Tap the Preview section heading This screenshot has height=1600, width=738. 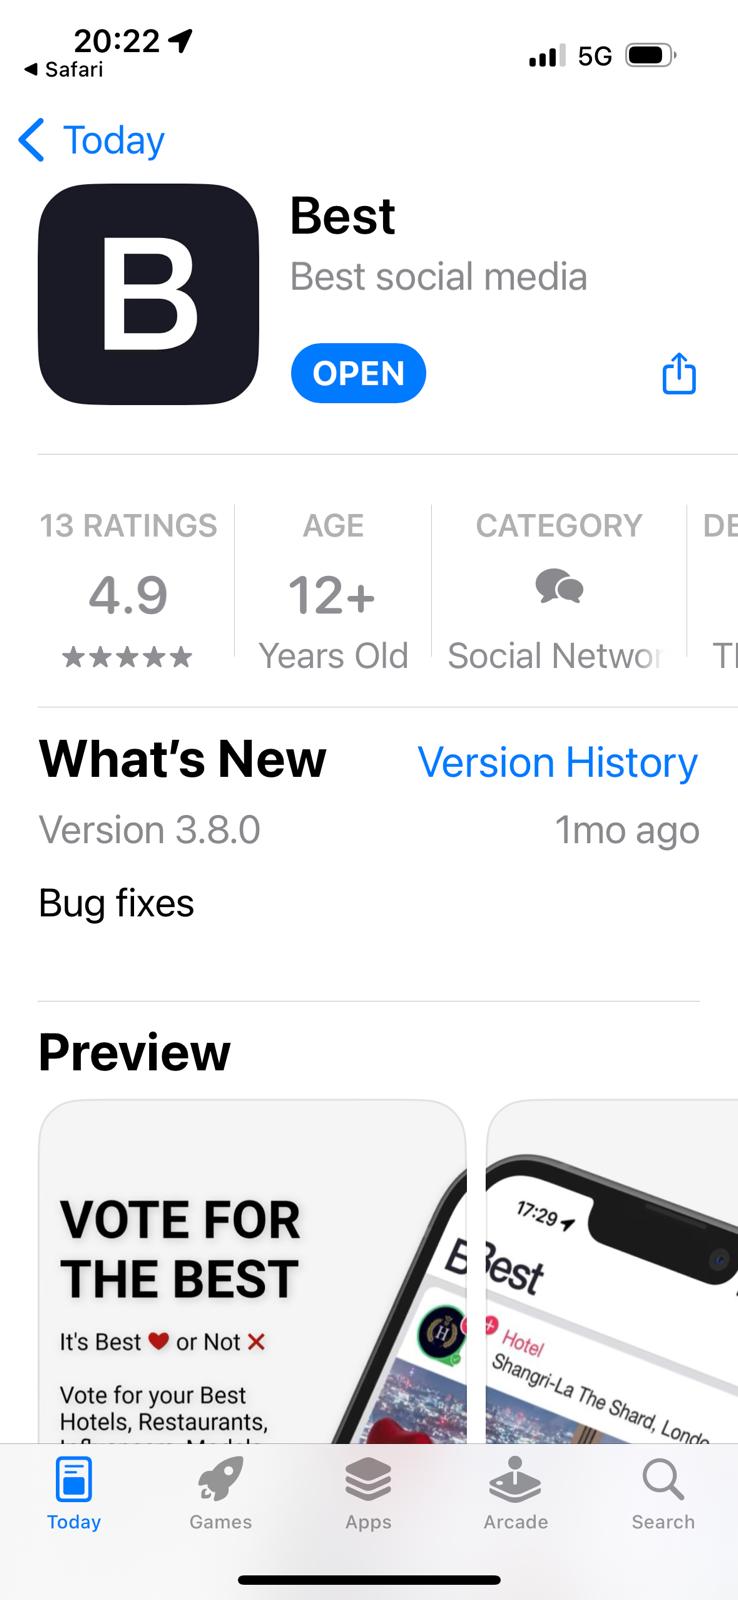click(134, 1052)
